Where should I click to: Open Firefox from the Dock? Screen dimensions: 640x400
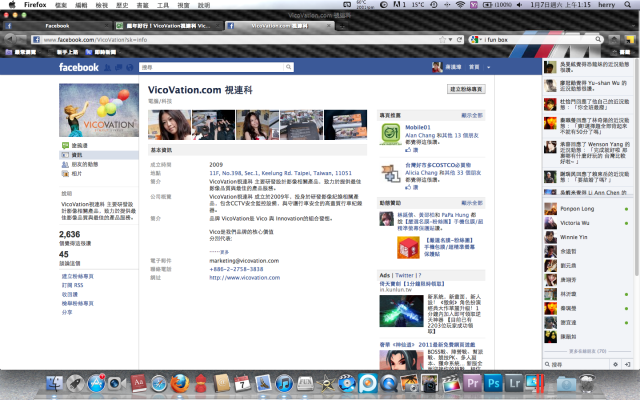point(180,384)
